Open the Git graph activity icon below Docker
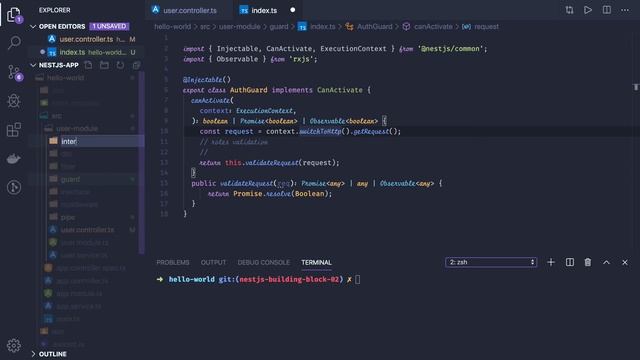 click(14, 187)
